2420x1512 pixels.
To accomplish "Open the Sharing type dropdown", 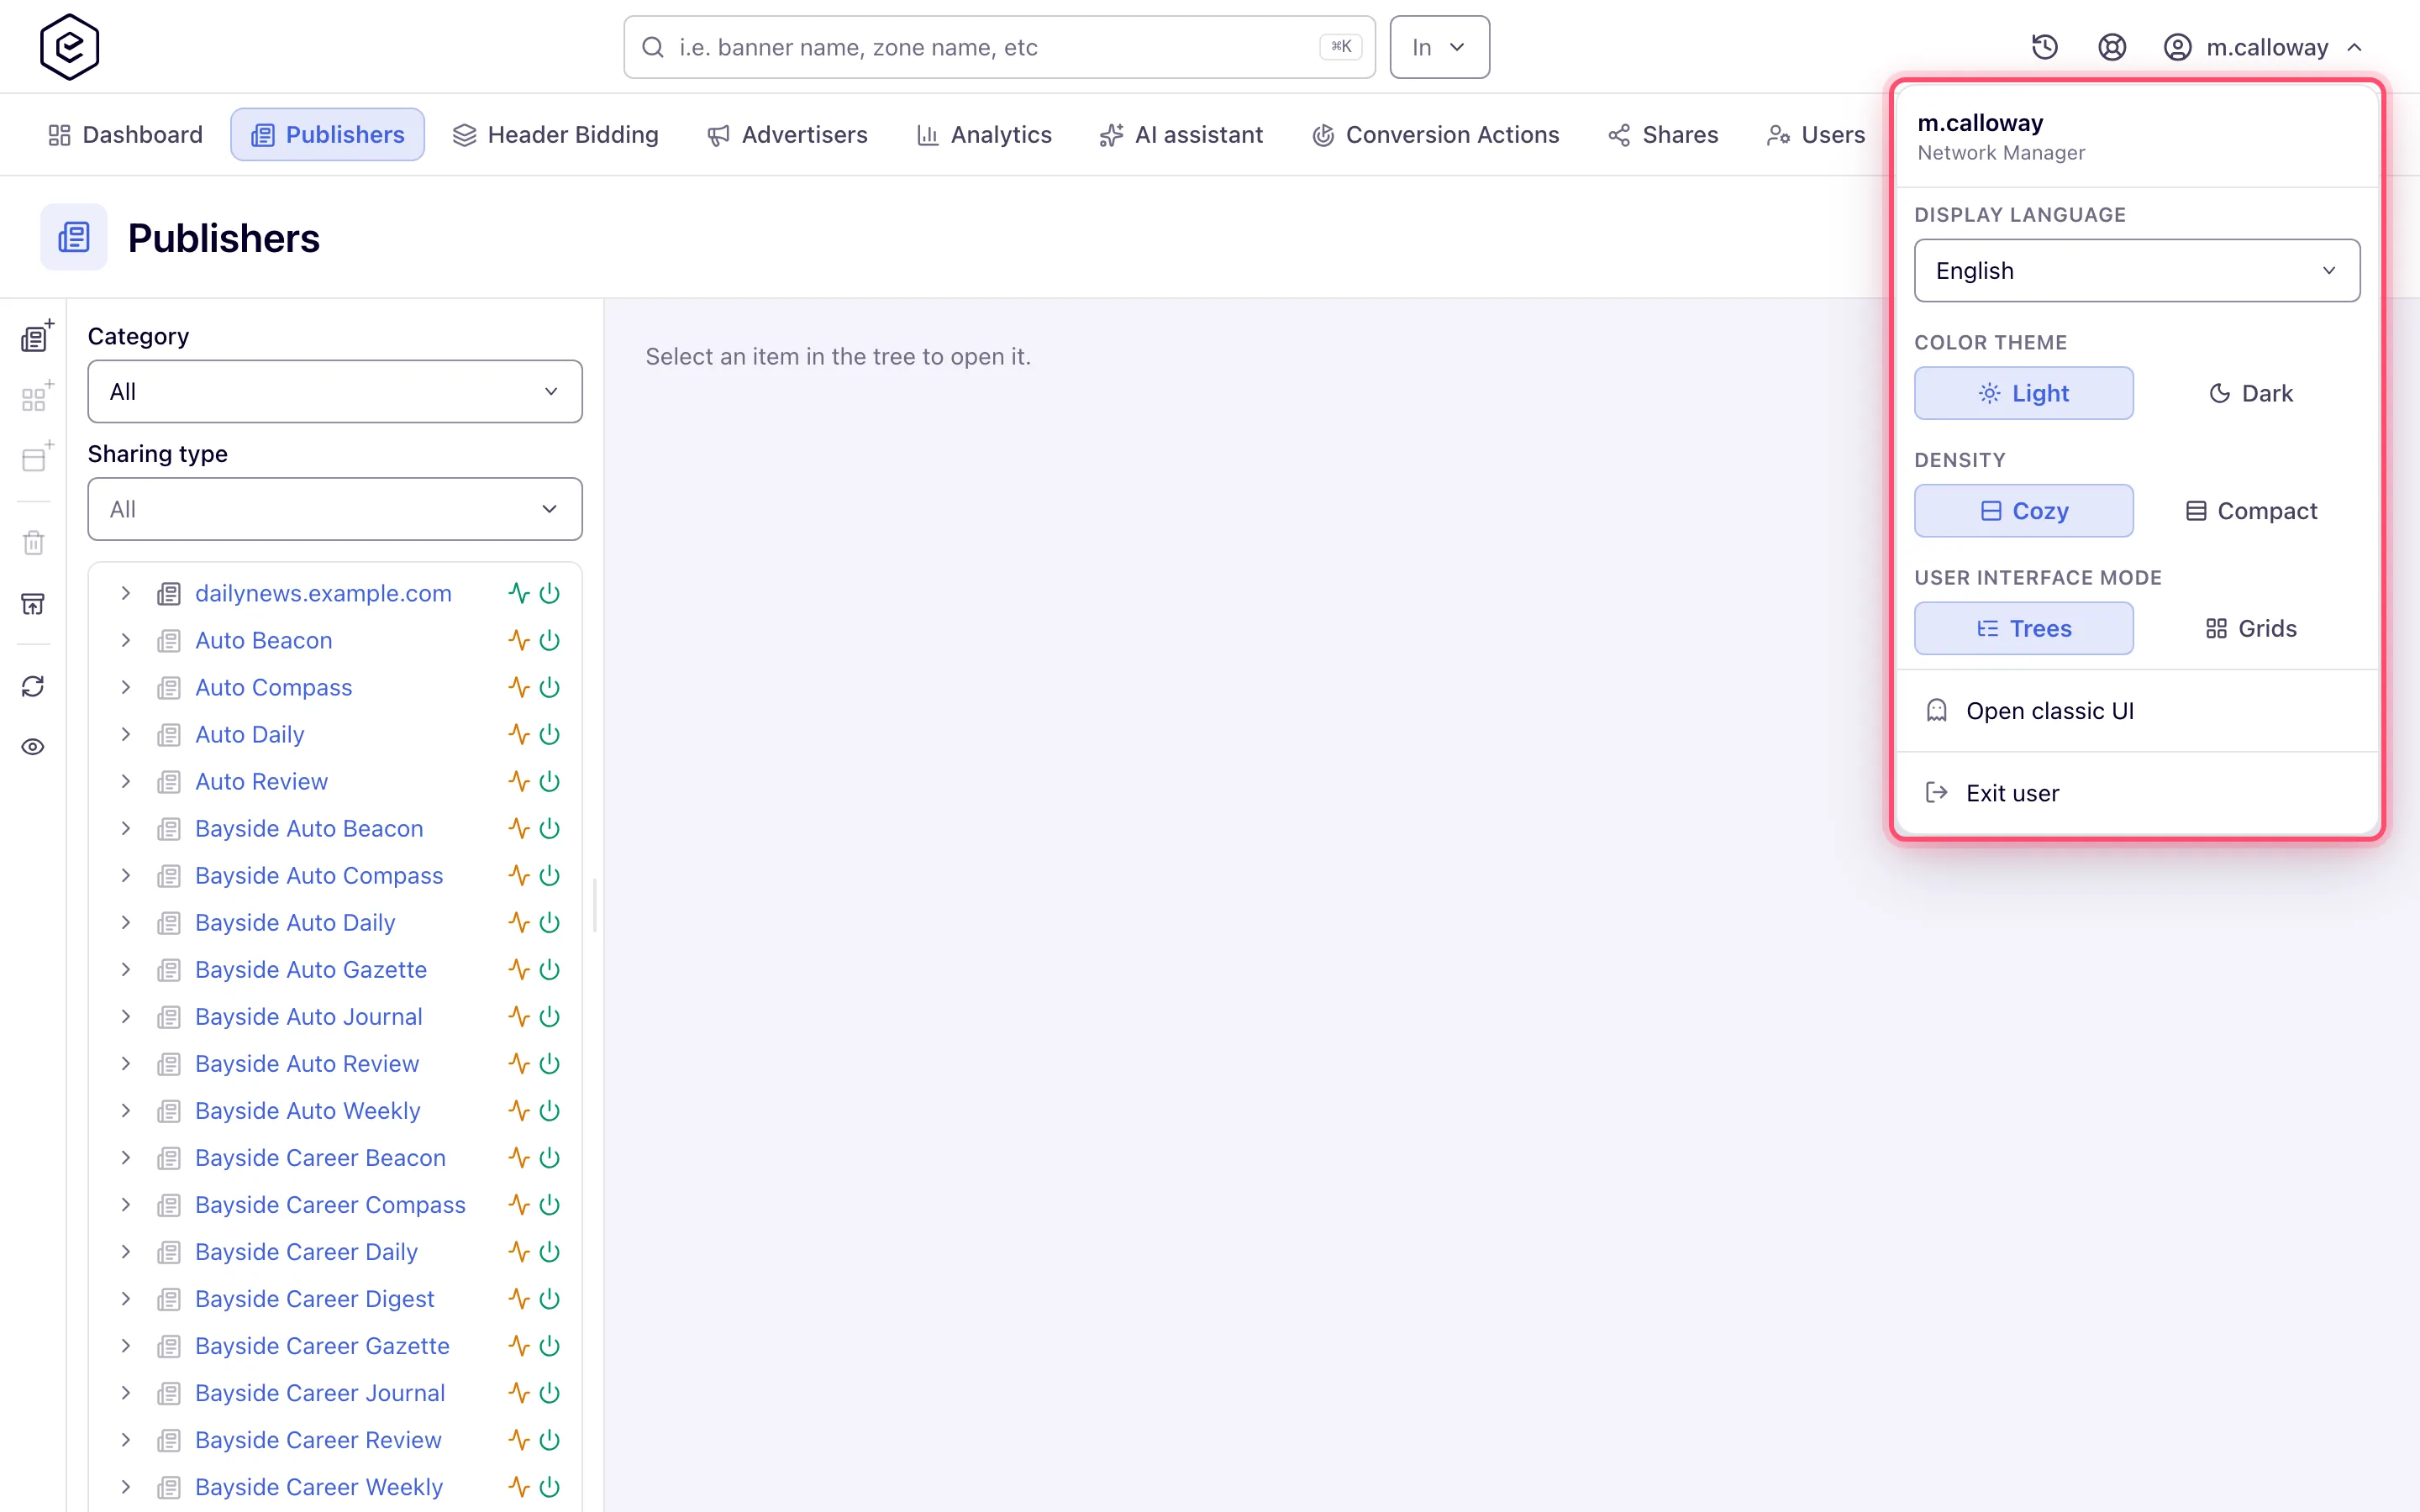I will [x=335, y=509].
